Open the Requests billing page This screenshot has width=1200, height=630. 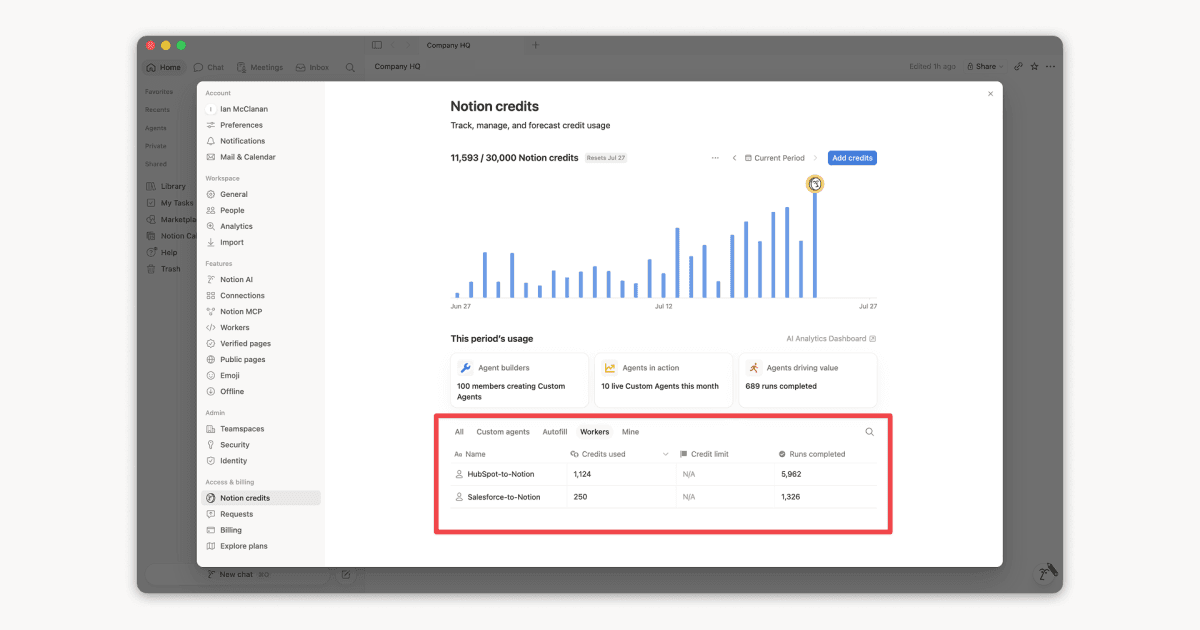point(261,514)
